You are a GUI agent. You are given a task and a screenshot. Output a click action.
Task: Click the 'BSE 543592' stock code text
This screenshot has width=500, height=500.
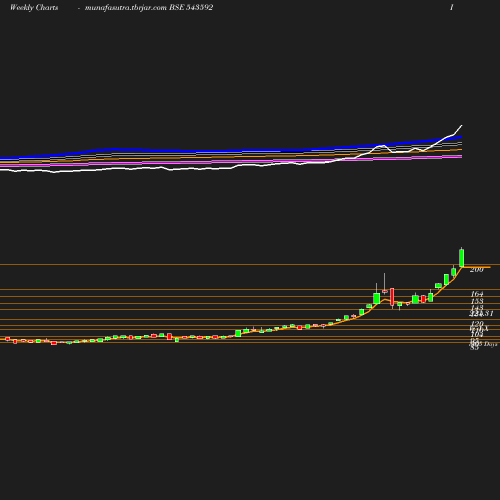(191, 7)
